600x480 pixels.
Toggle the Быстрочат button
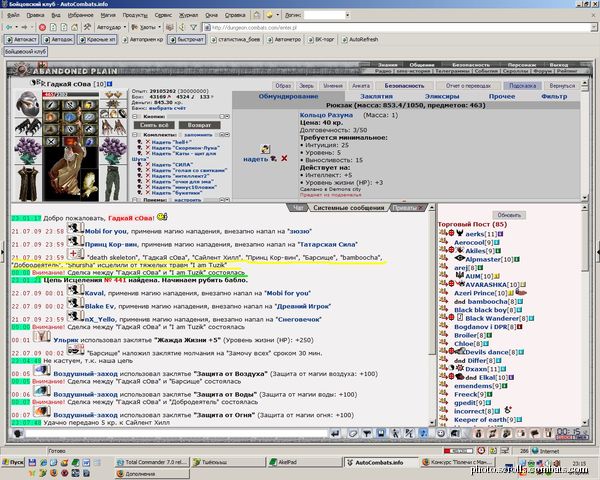(x=186, y=39)
